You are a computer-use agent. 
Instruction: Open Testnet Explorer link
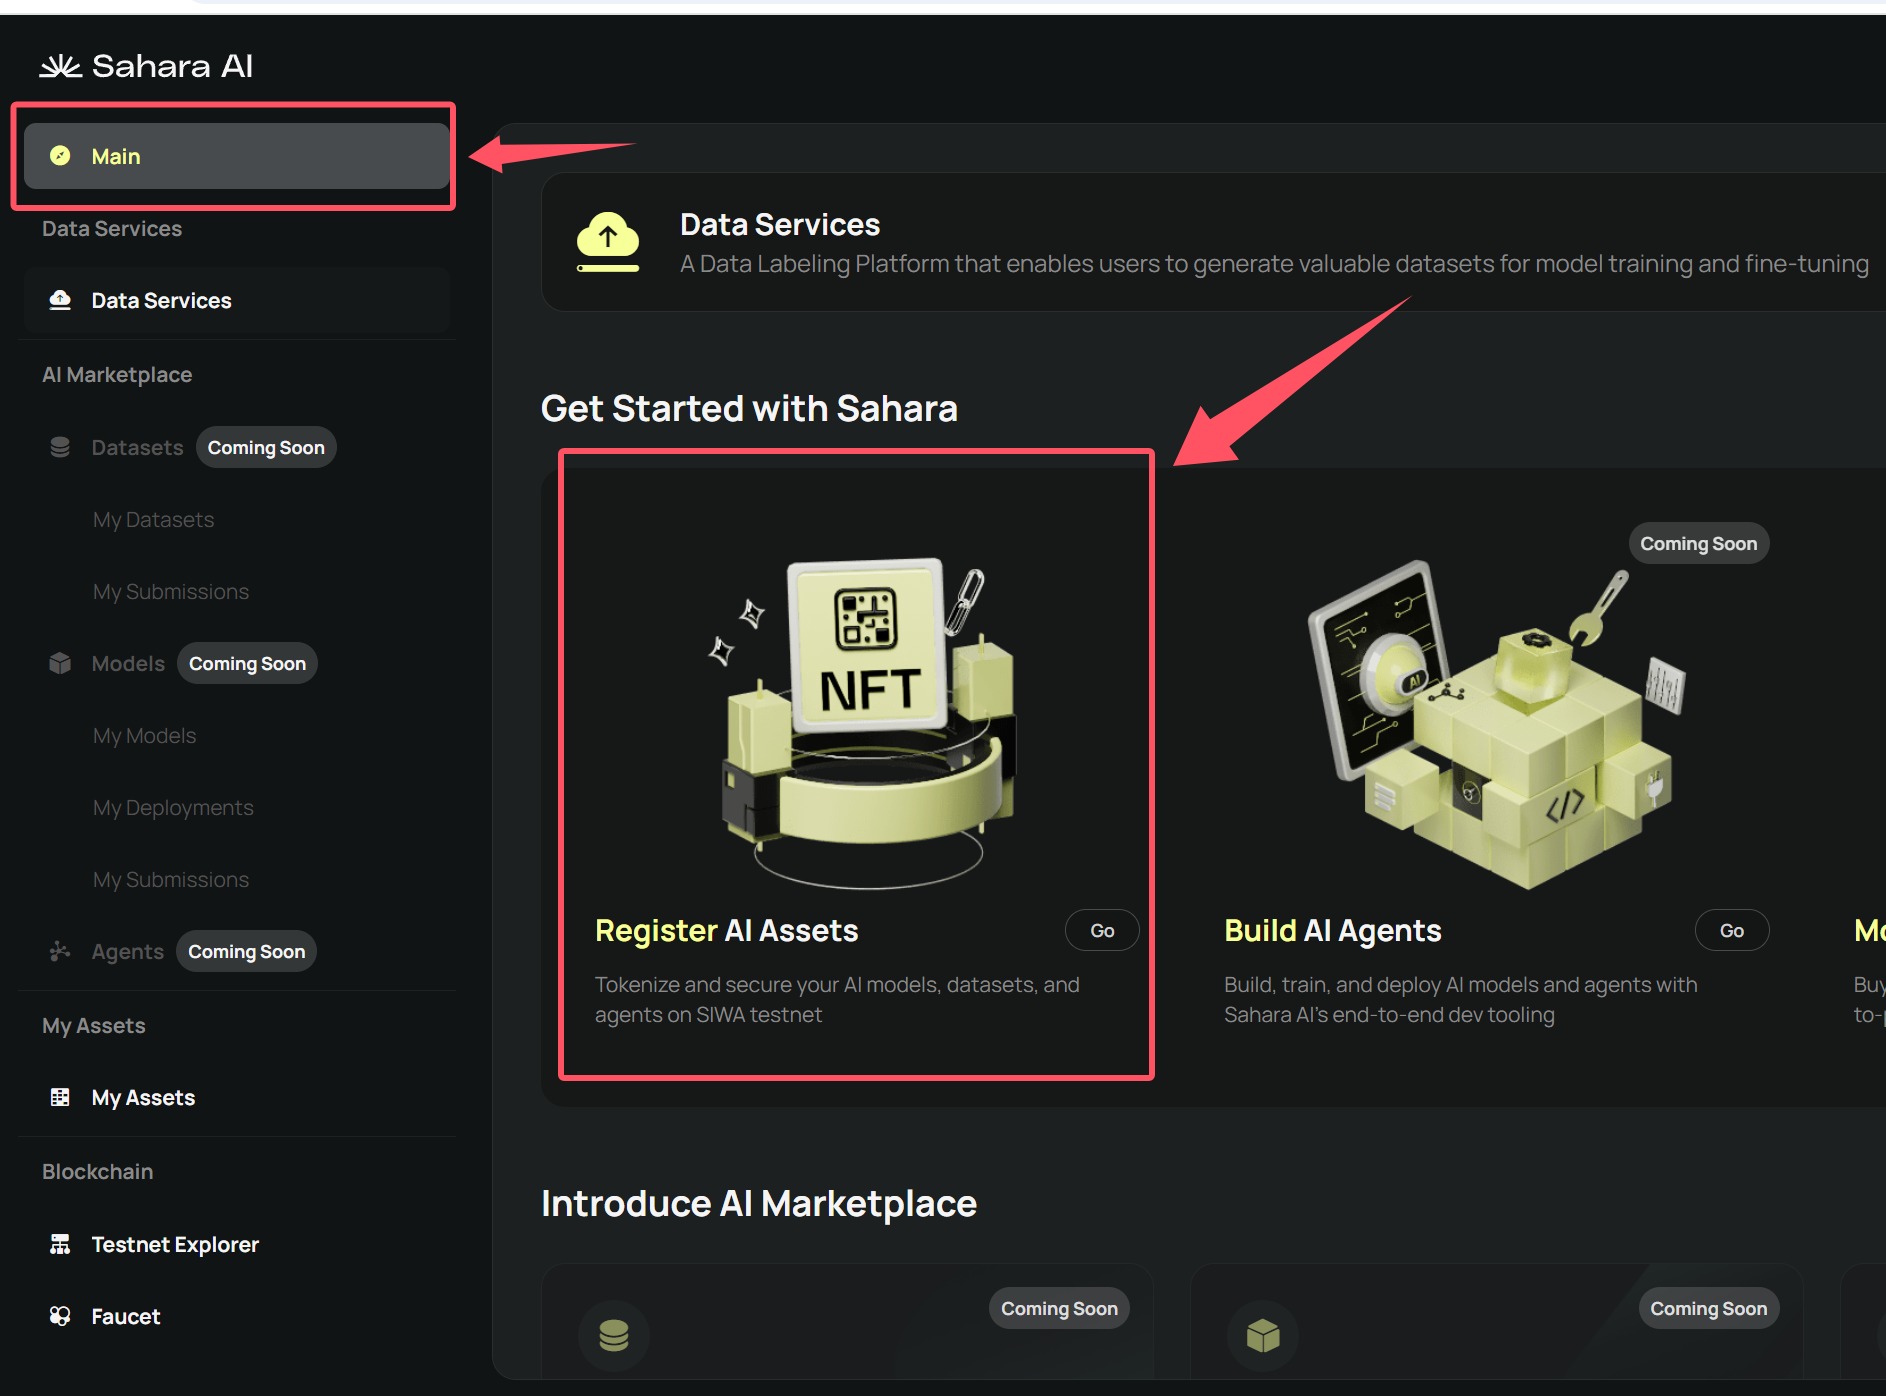(175, 1244)
